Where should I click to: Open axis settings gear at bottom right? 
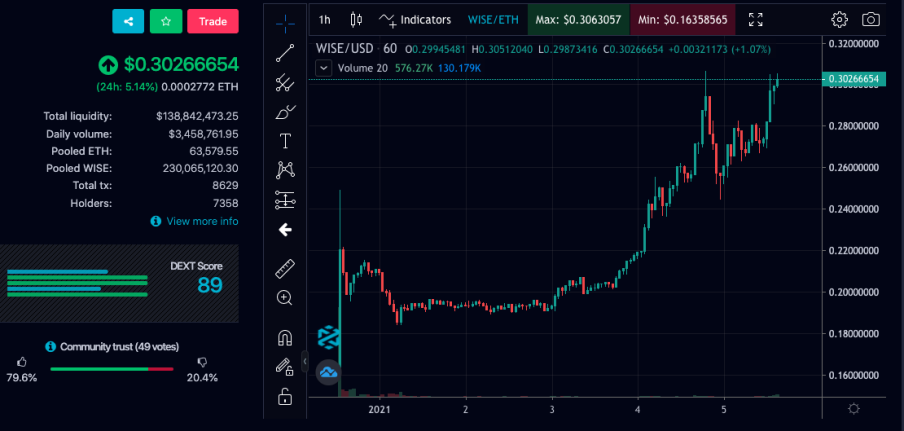point(854,409)
